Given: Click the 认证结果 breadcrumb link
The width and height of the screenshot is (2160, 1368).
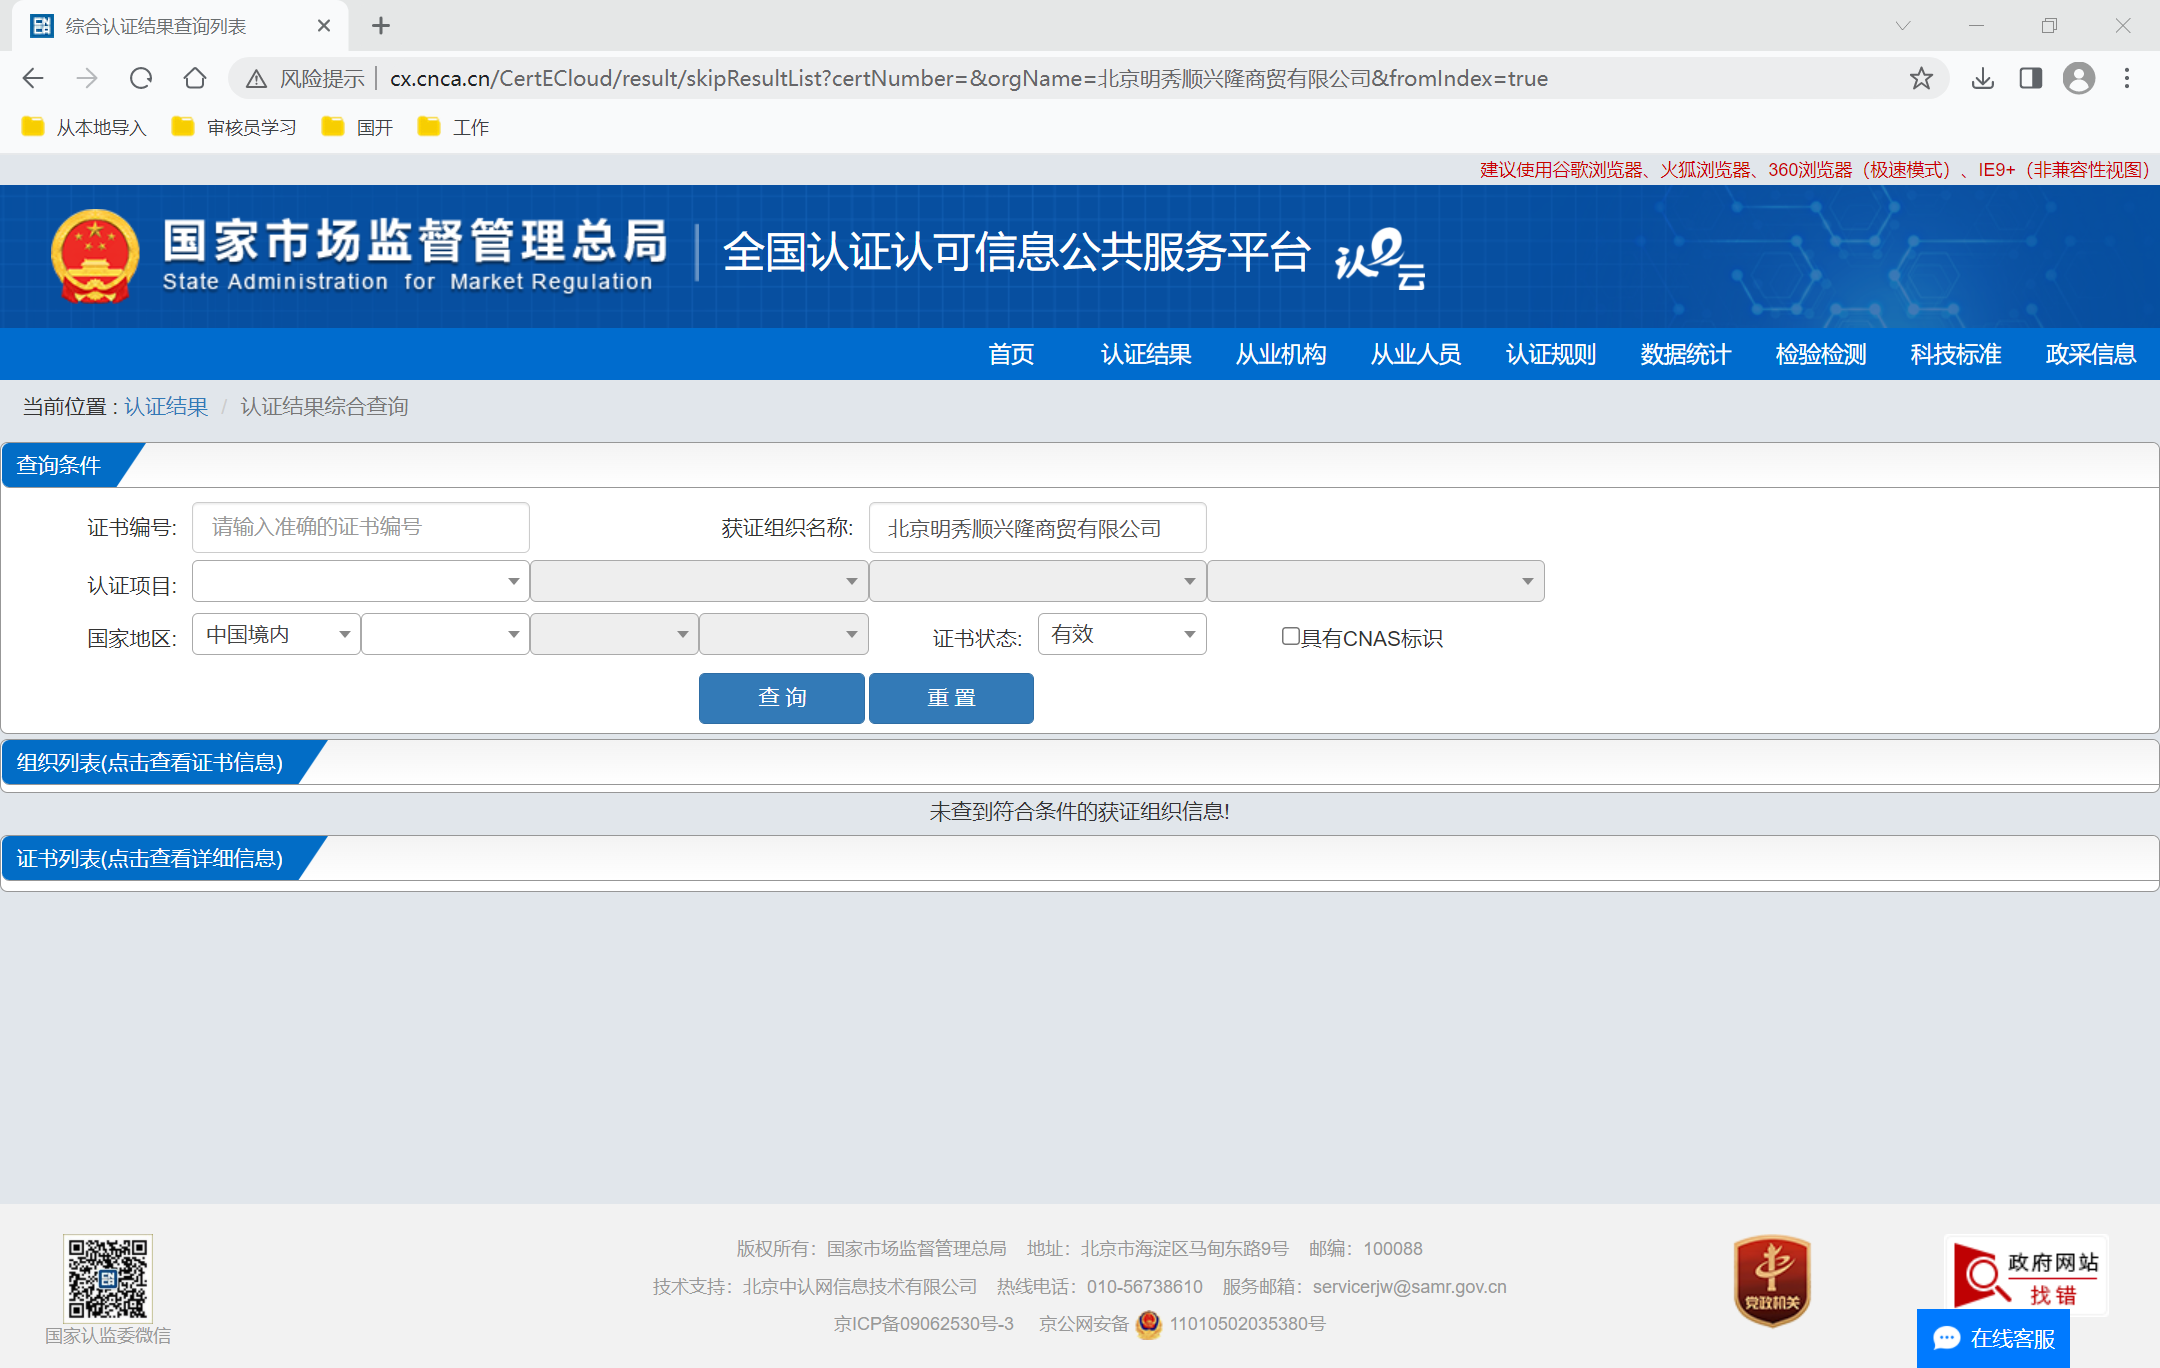Looking at the screenshot, I should tap(166, 406).
